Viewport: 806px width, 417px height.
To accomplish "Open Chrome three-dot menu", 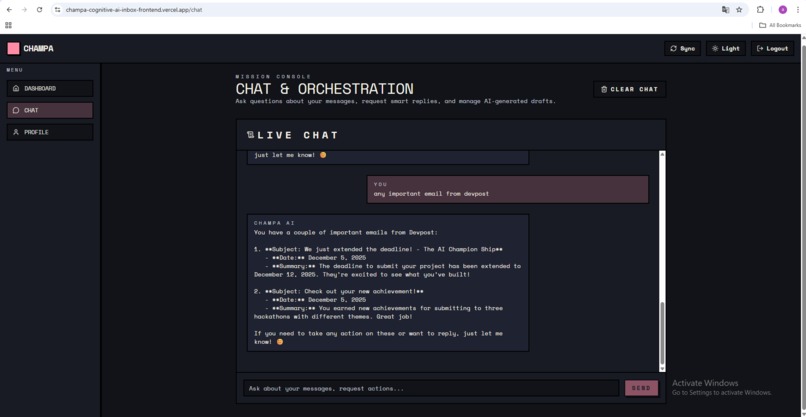I will [x=798, y=9].
